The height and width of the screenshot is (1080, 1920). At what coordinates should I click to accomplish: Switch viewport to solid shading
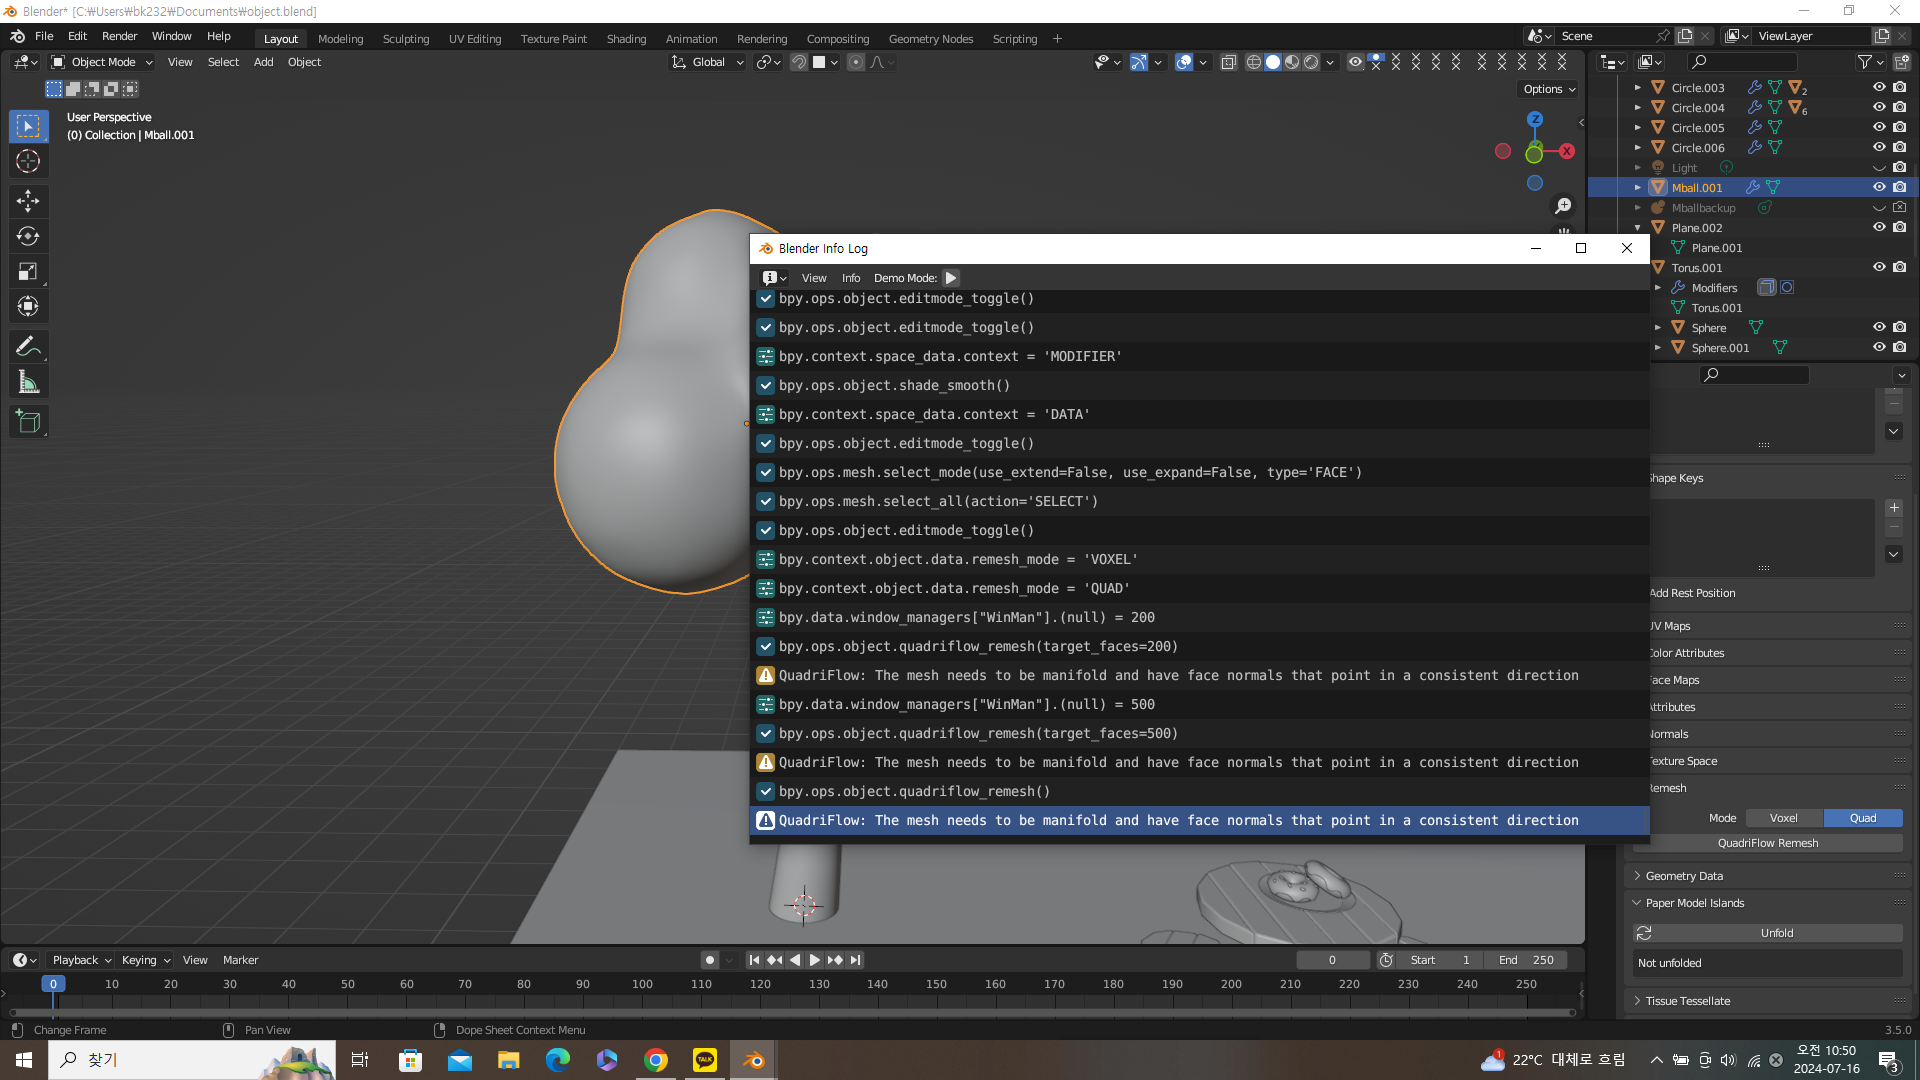(1272, 62)
